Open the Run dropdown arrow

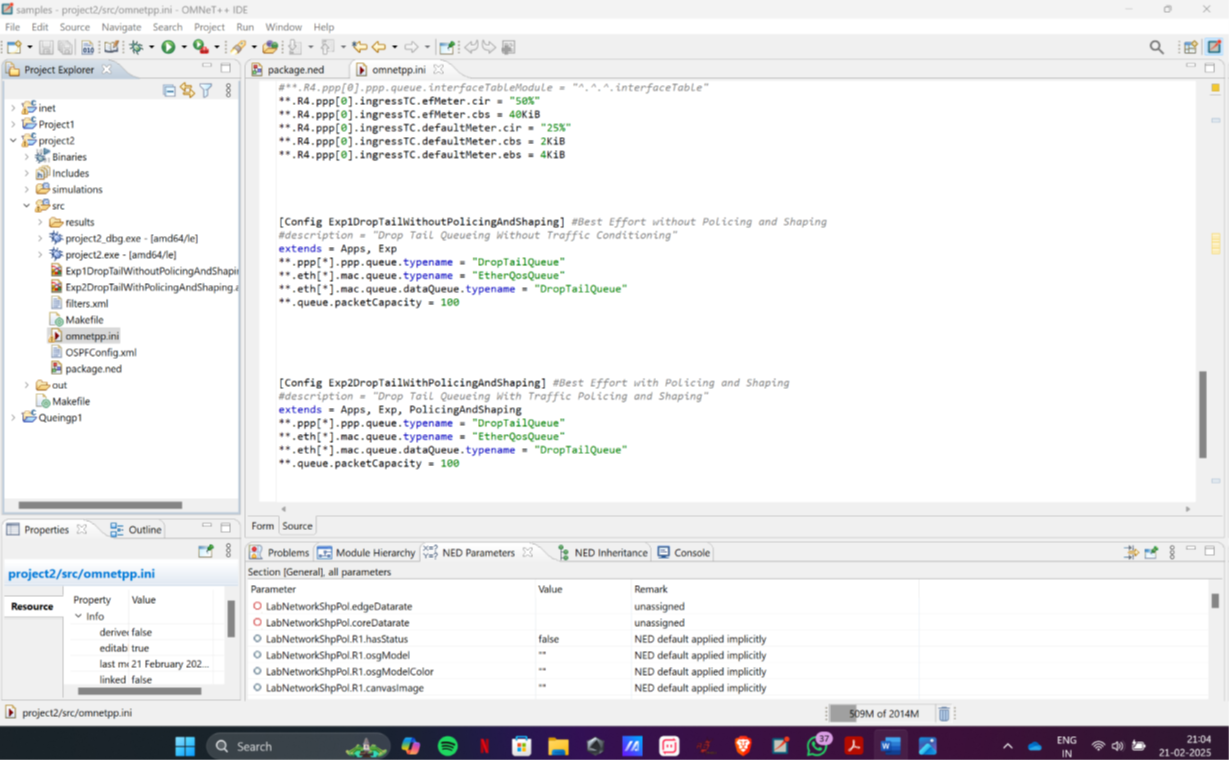coord(183,47)
